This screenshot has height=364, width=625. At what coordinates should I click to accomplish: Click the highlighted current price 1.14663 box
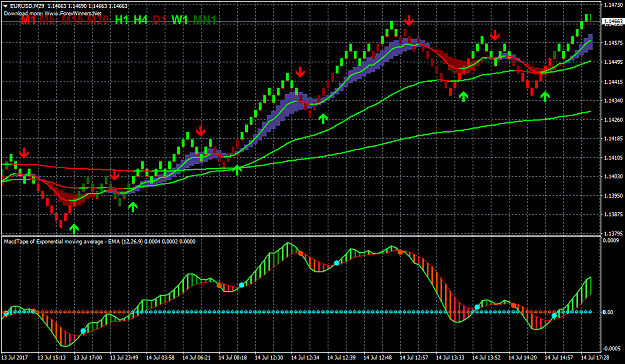(612, 21)
